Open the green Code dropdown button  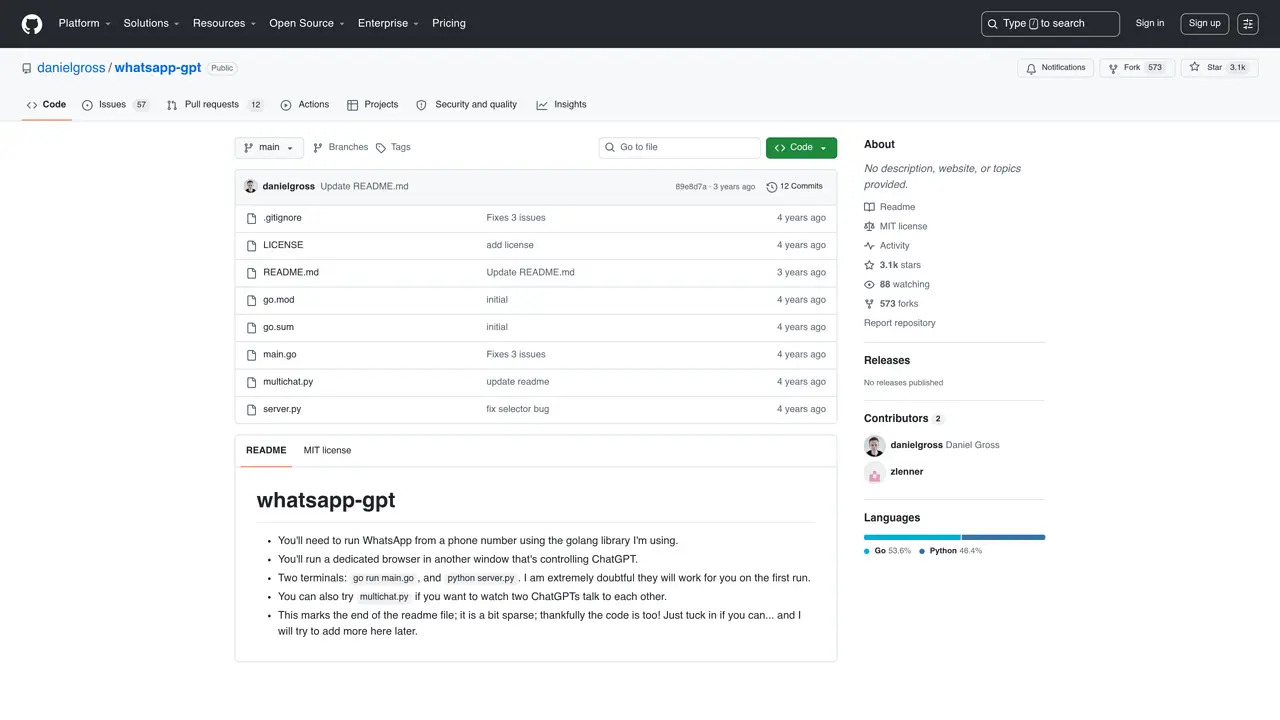[x=801, y=148]
